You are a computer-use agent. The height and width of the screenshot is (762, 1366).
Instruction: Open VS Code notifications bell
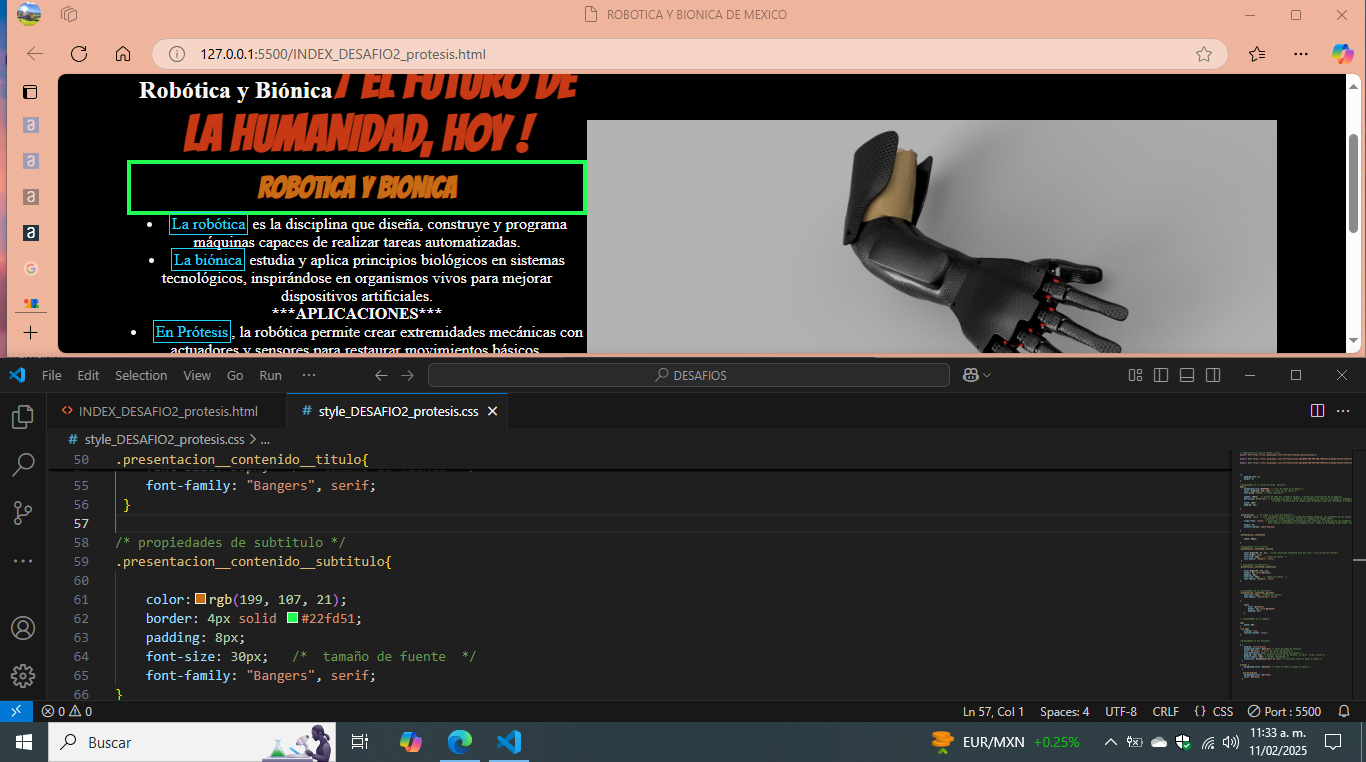tap(1344, 711)
